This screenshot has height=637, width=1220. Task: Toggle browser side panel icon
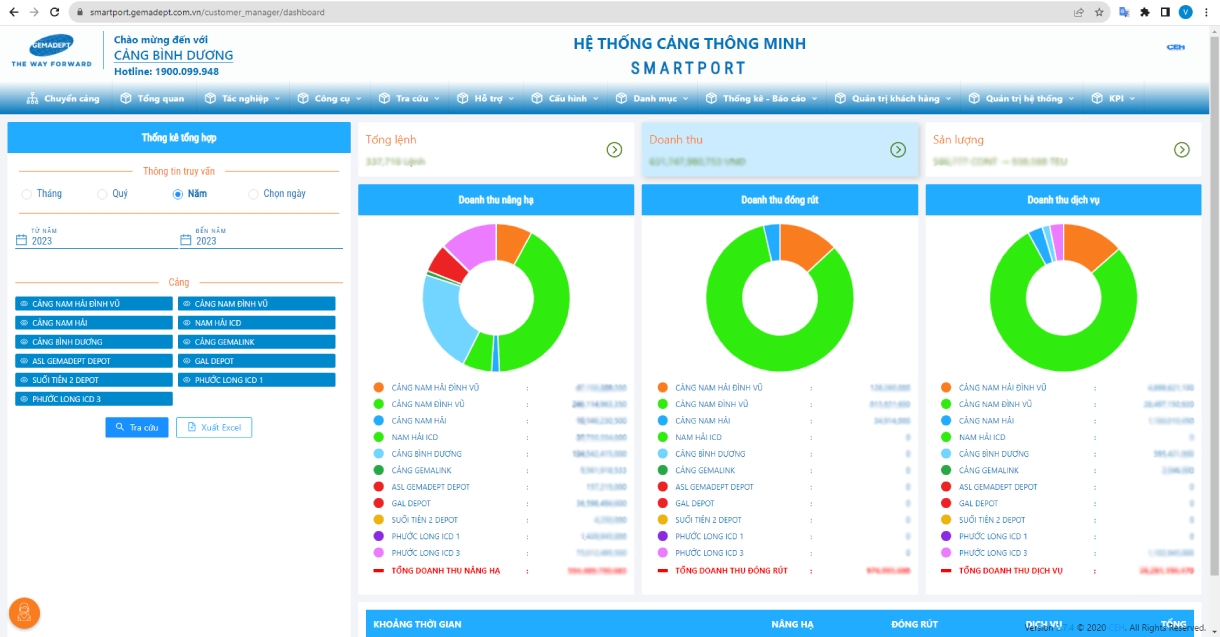tap(1165, 12)
